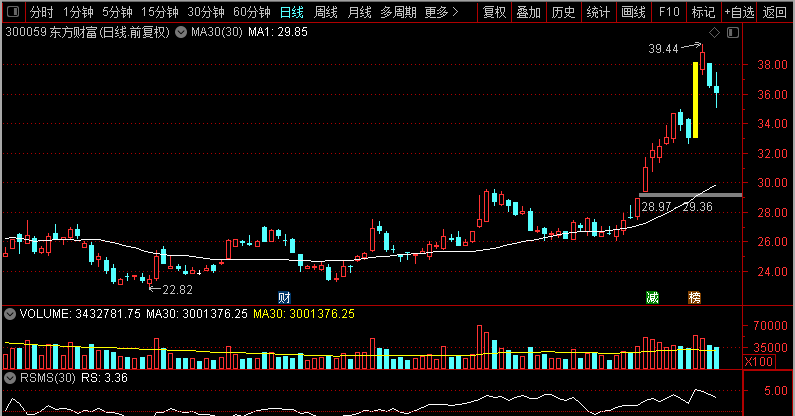Click the 标记 mark button

[704, 12]
